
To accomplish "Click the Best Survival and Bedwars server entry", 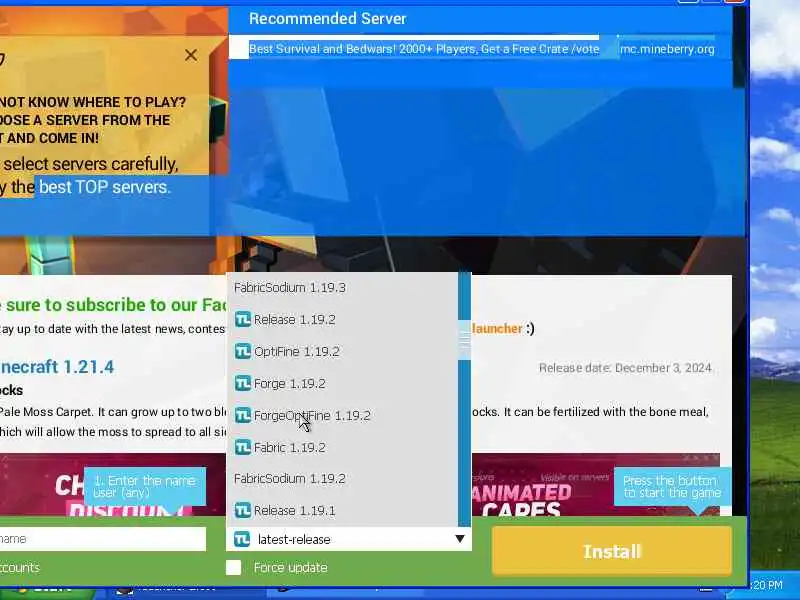I will (x=424, y=49).
